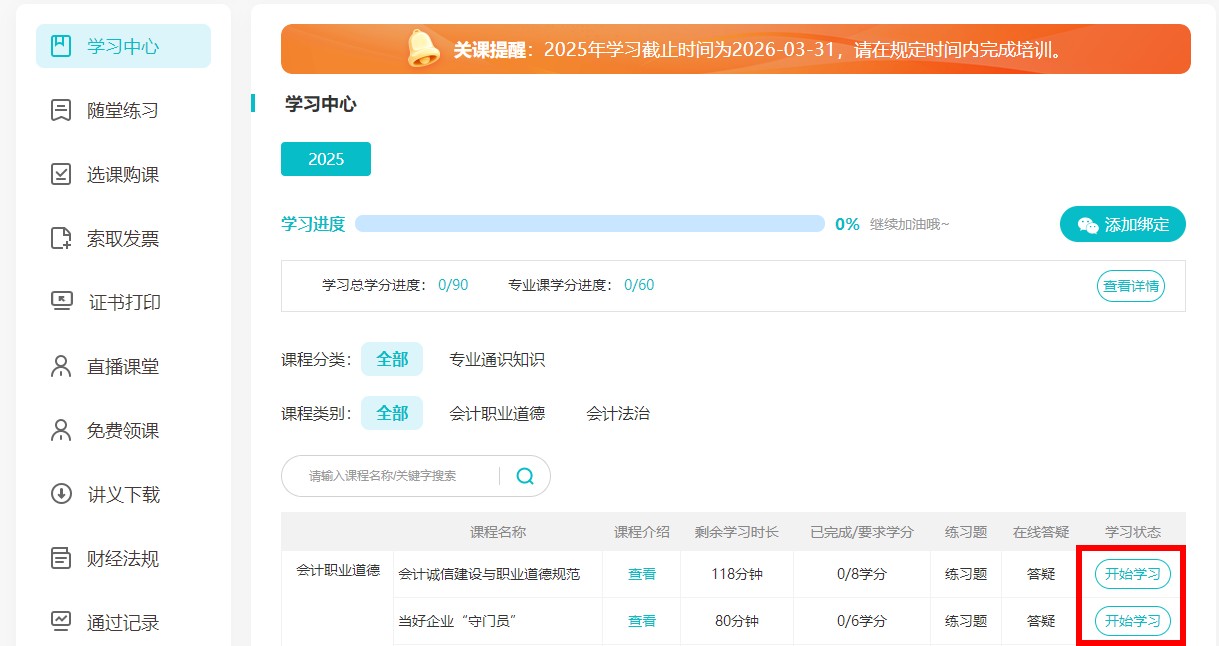Image resolution: width=1219 pixels, height=646 pixels.
Task: Click the 学习中心 sidebar book icon
Action: pyautogui.click(x=61, y=46)
